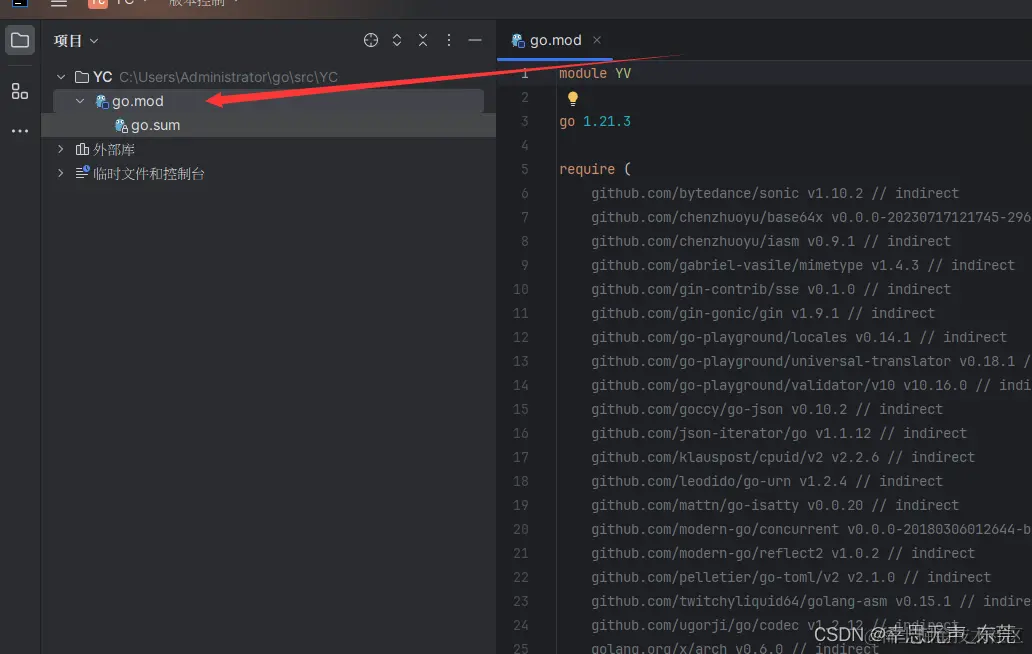The height and width of the screenshot is (654, 1032).
Task: Collapse the go.mod tree node chevron
Action: pos(80,101)
